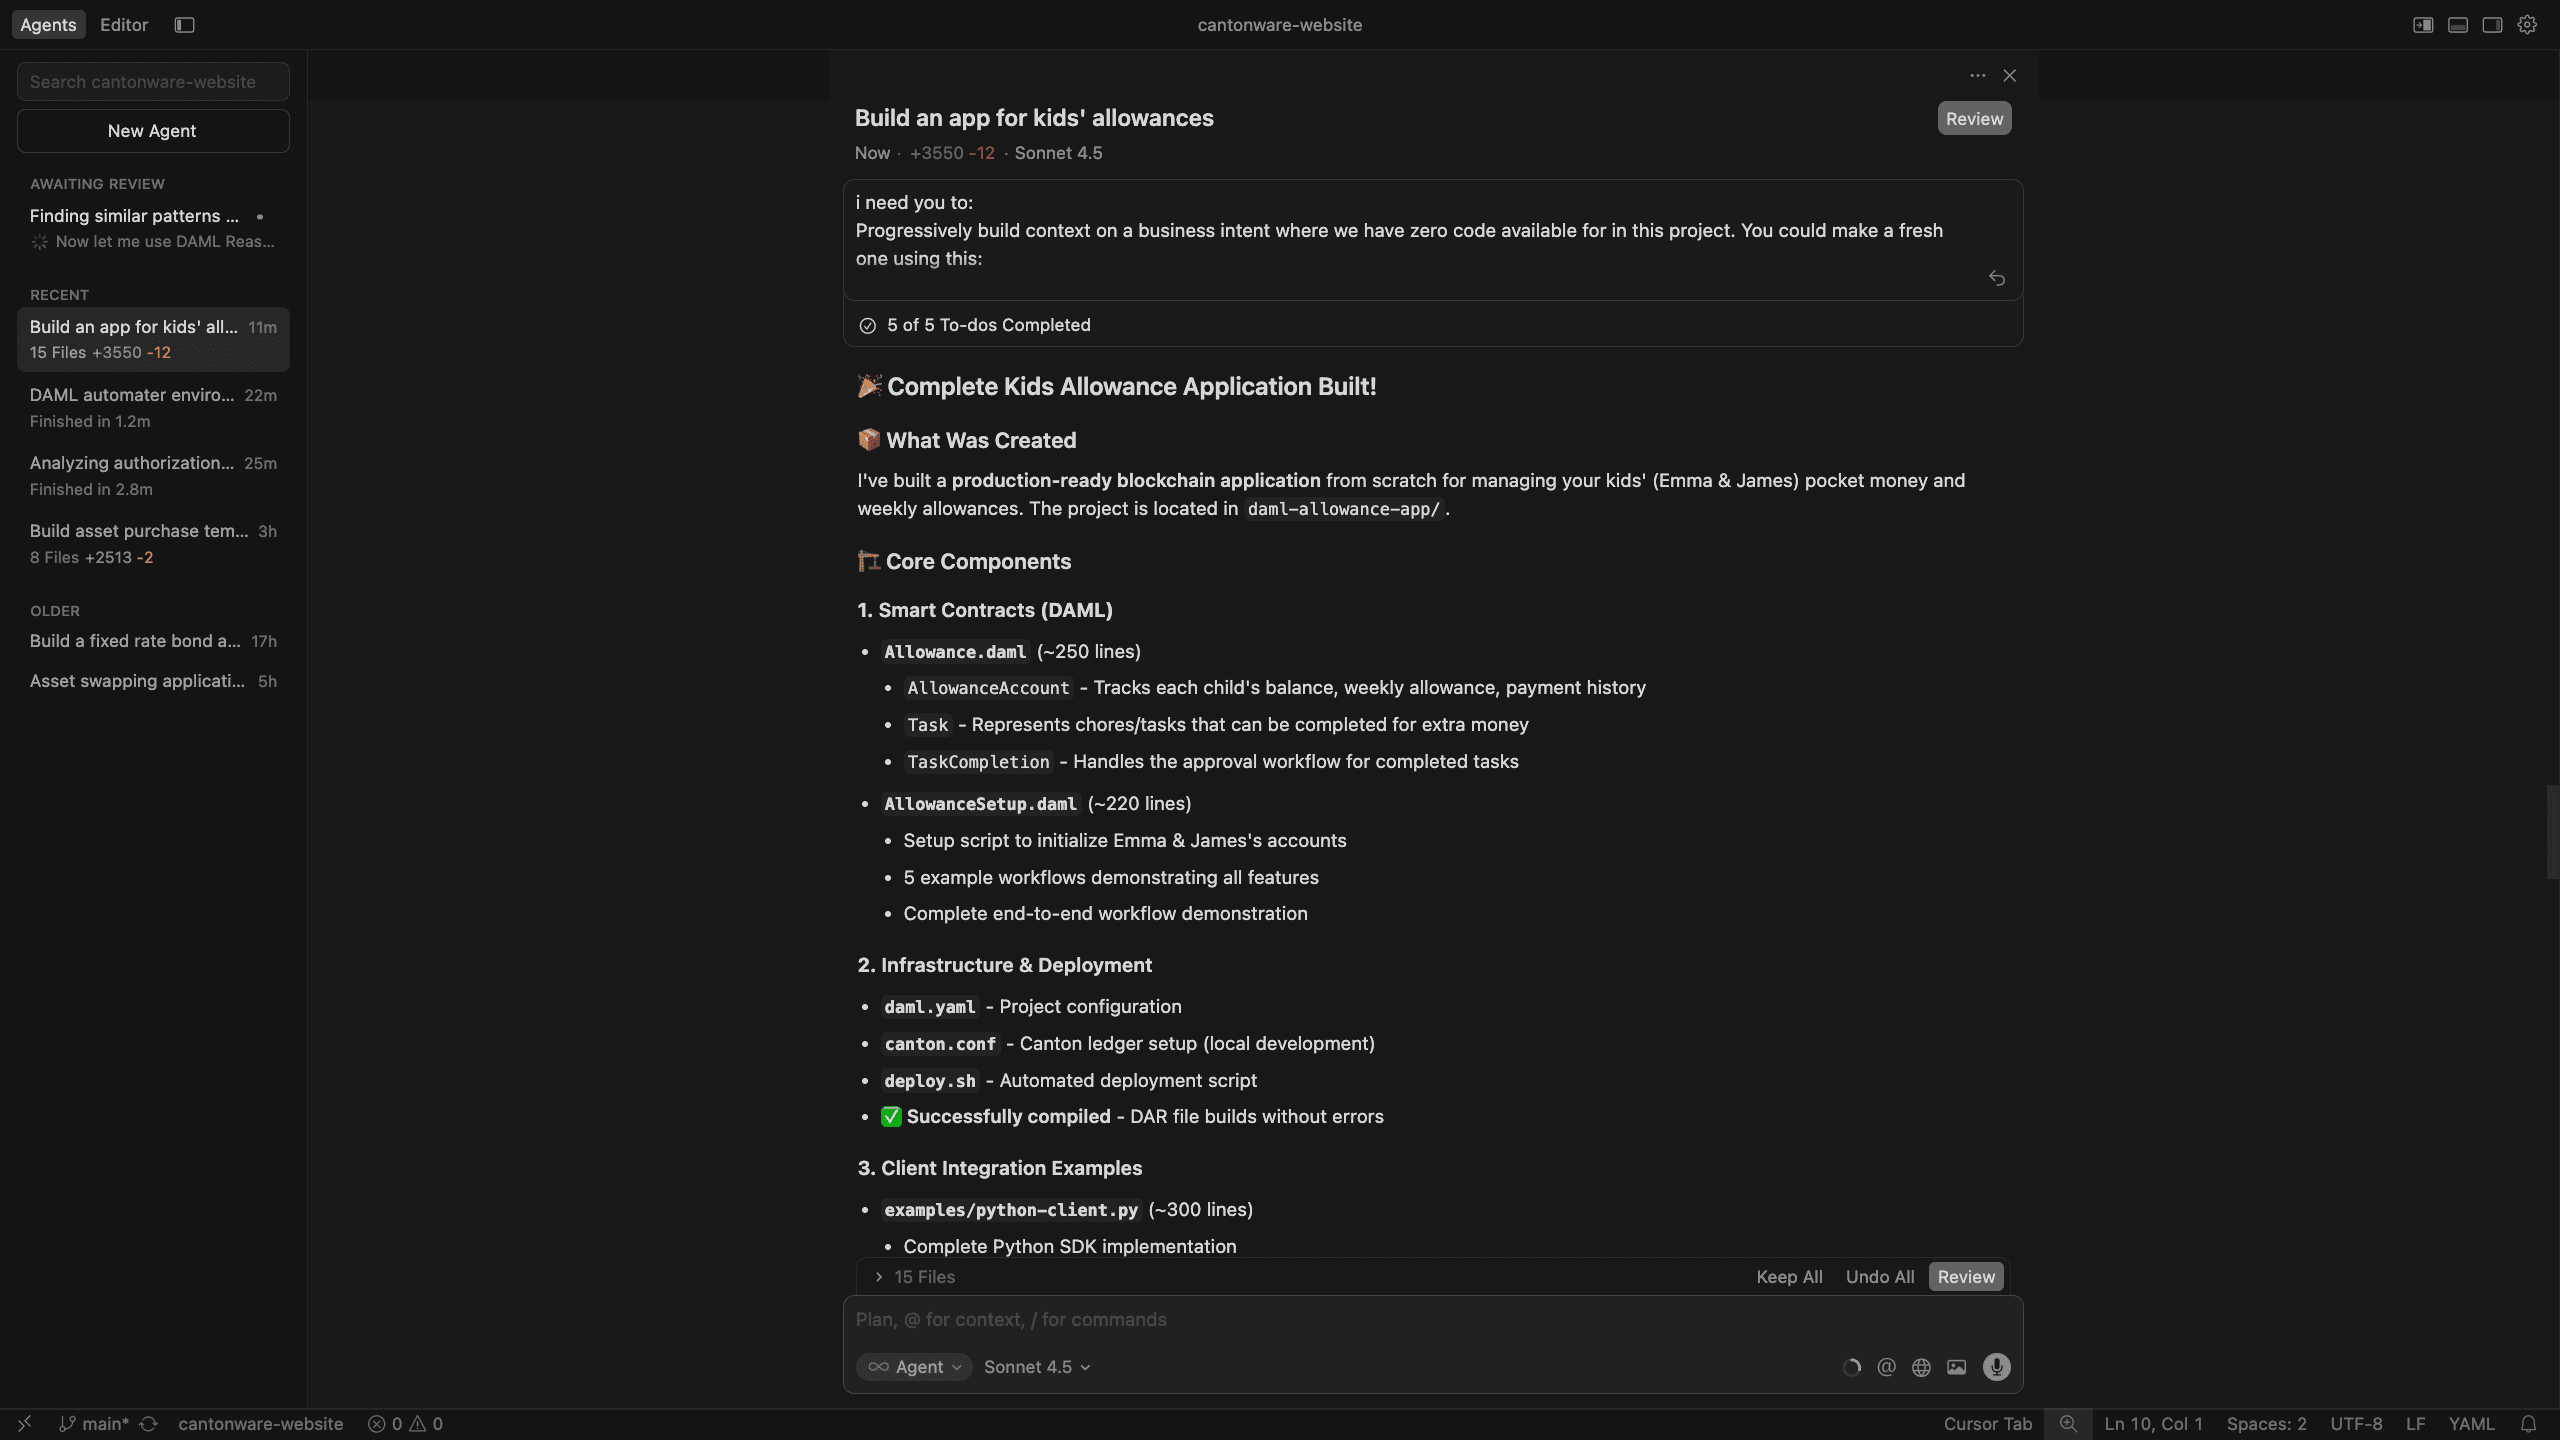This screenshot has width=2560, height=1440.
Task: Open the Agent mode dropdown
Action: (914, 1367)
